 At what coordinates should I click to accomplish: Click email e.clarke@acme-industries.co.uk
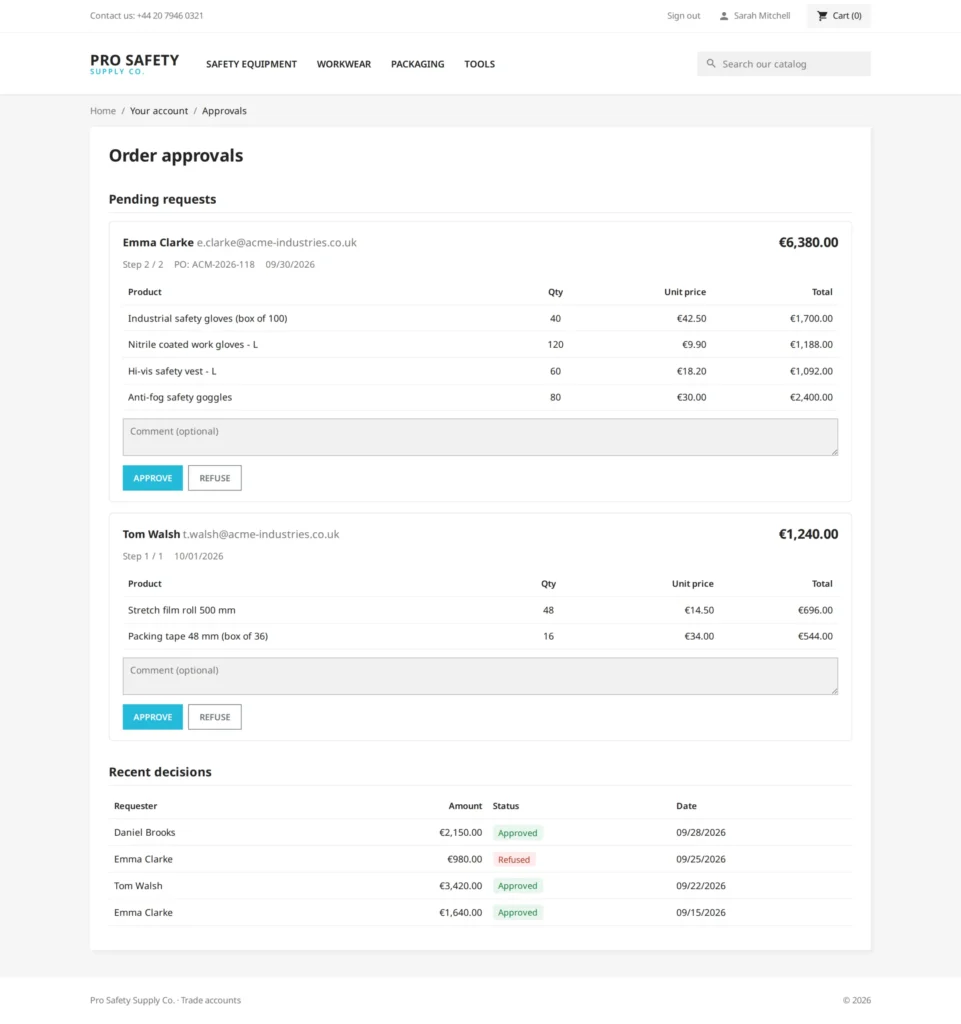pyautogui.click(x=277, y=242)
